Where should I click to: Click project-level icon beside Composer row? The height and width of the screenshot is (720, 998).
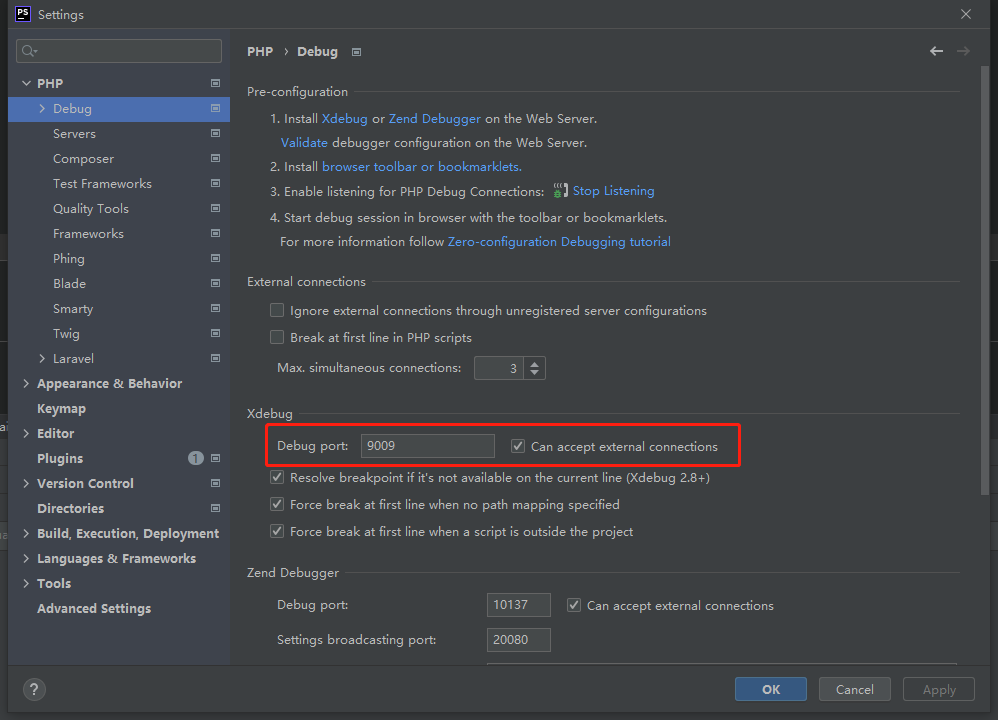click(215, 158)
